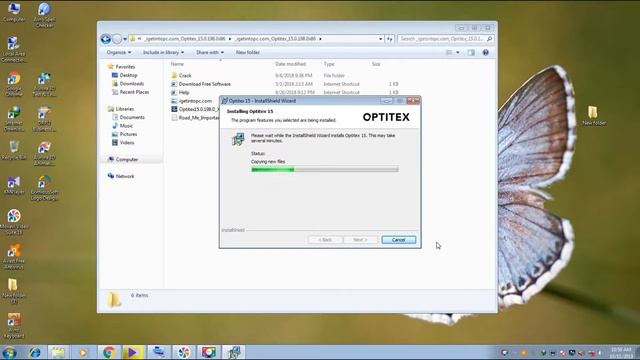
Task: Open Movavi Video Suite desktop shortcut
Action: [x=14, y=222]
